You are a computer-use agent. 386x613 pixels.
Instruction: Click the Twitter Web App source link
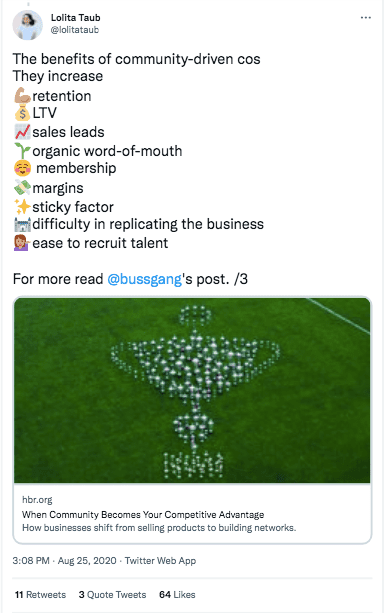[x=160, y=561]
